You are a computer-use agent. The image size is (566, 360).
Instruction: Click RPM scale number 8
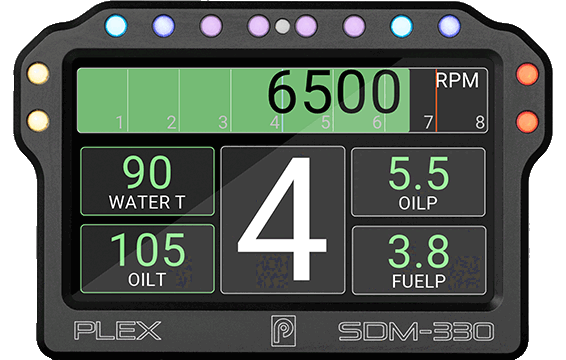click(x=480, y=123)
